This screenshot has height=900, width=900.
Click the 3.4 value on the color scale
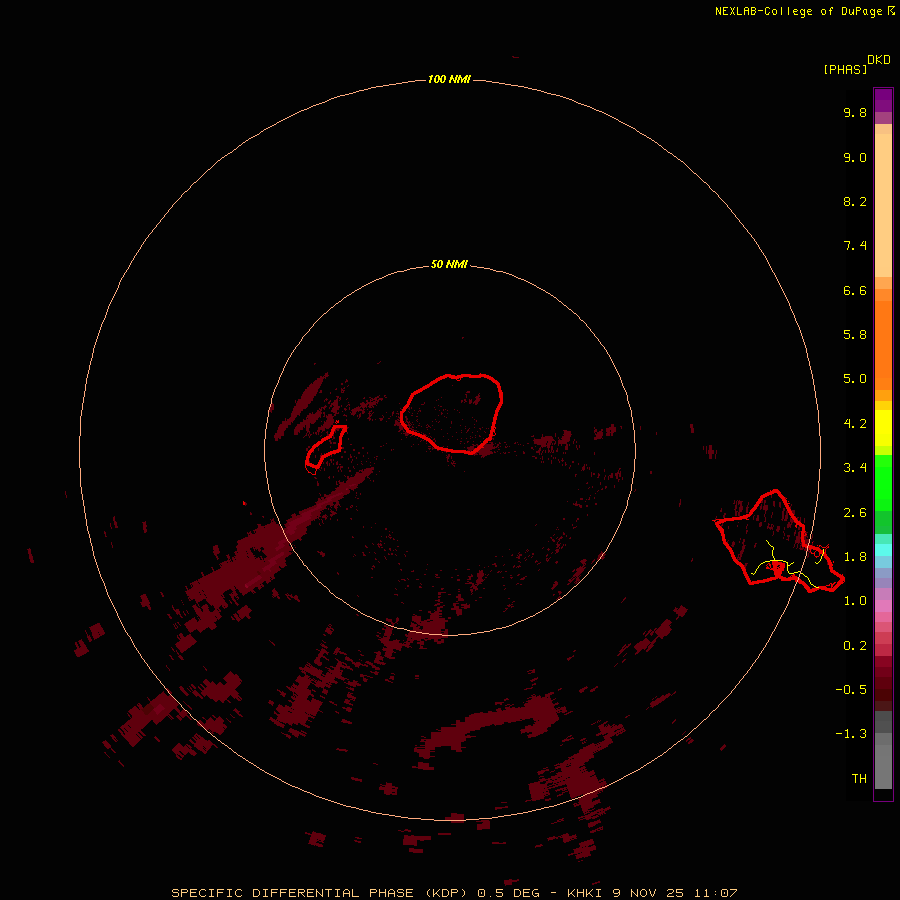[855, 467]
